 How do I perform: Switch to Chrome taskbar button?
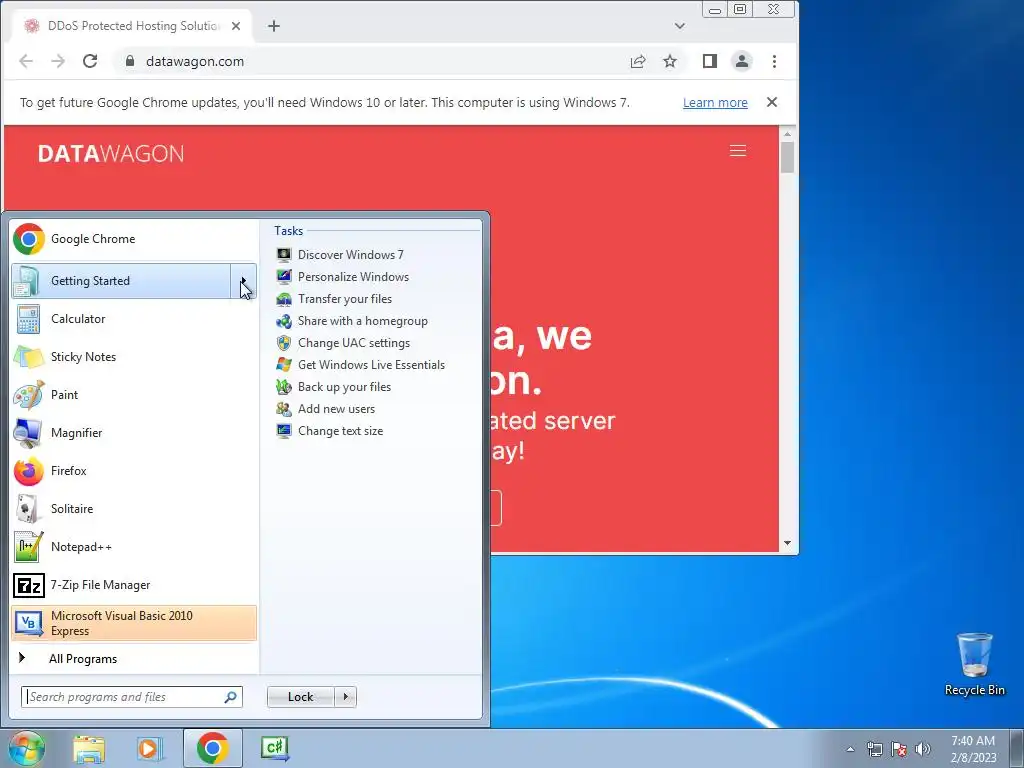212,748
